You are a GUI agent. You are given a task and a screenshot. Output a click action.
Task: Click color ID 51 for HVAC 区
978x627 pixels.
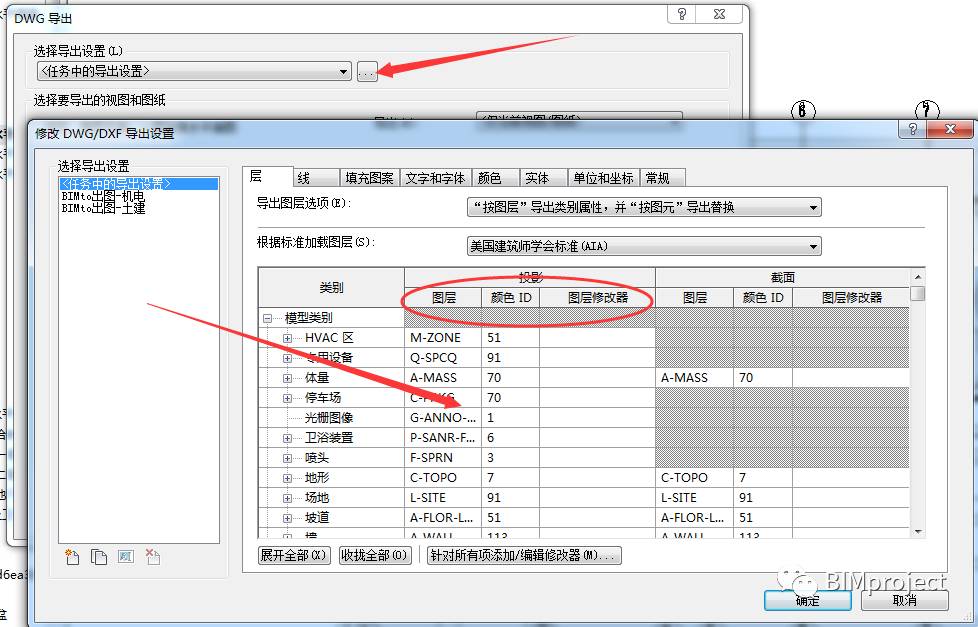pos(510,338)
